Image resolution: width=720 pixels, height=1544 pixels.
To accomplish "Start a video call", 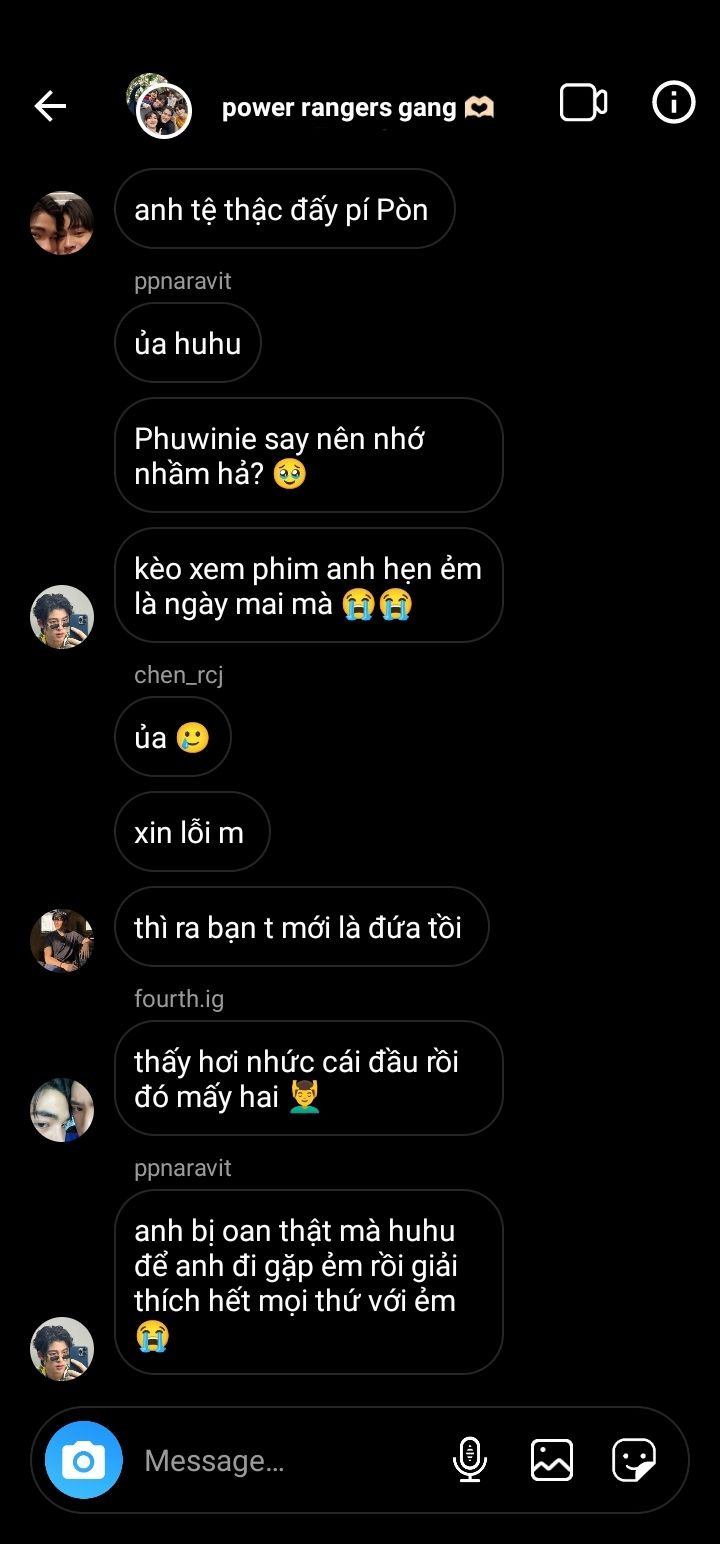I will coord(583,103).
